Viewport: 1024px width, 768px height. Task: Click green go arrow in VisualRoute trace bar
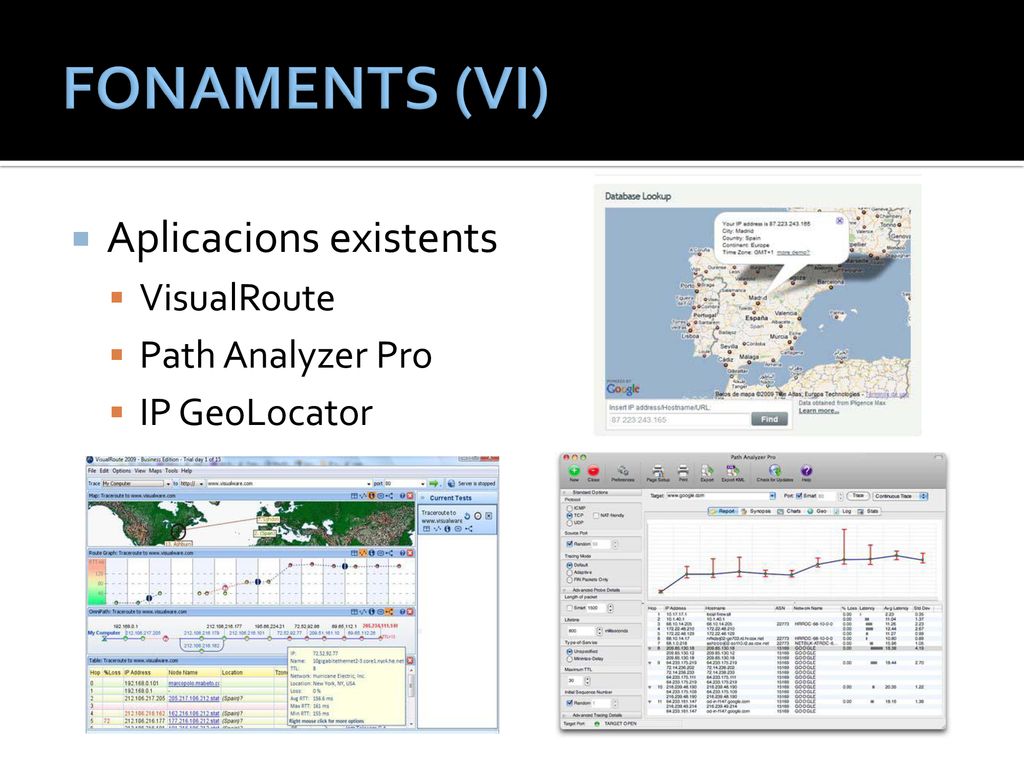pyautogui.click(x=433, y=483)
